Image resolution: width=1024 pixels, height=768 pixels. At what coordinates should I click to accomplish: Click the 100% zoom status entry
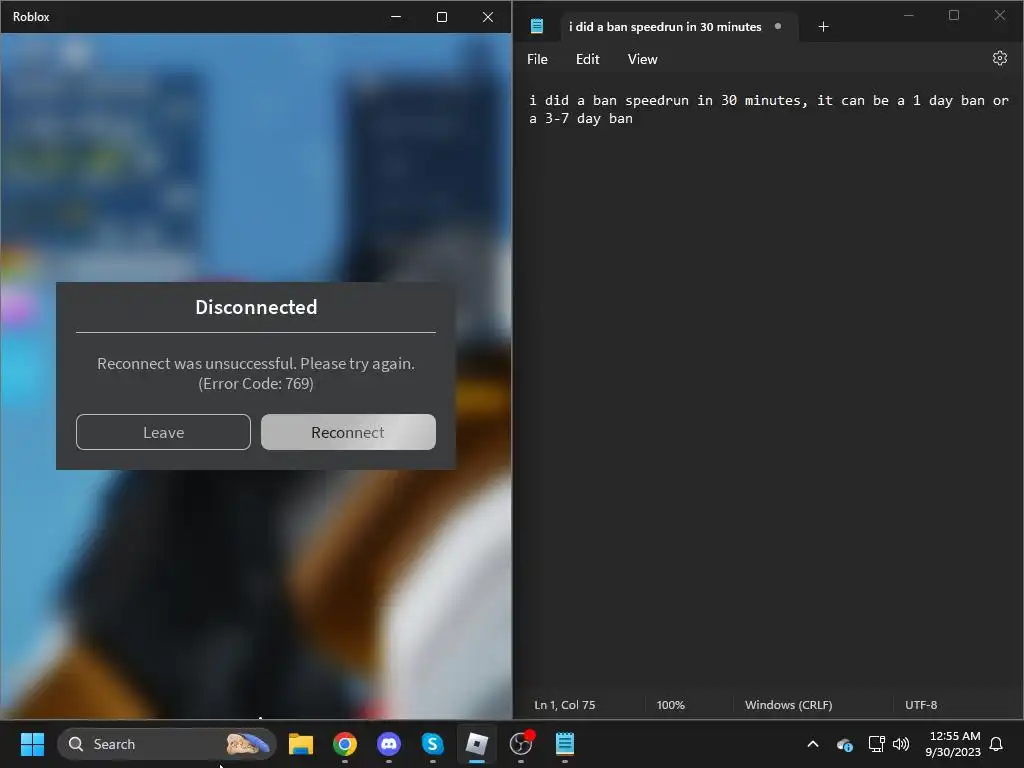tap(671, 705)
